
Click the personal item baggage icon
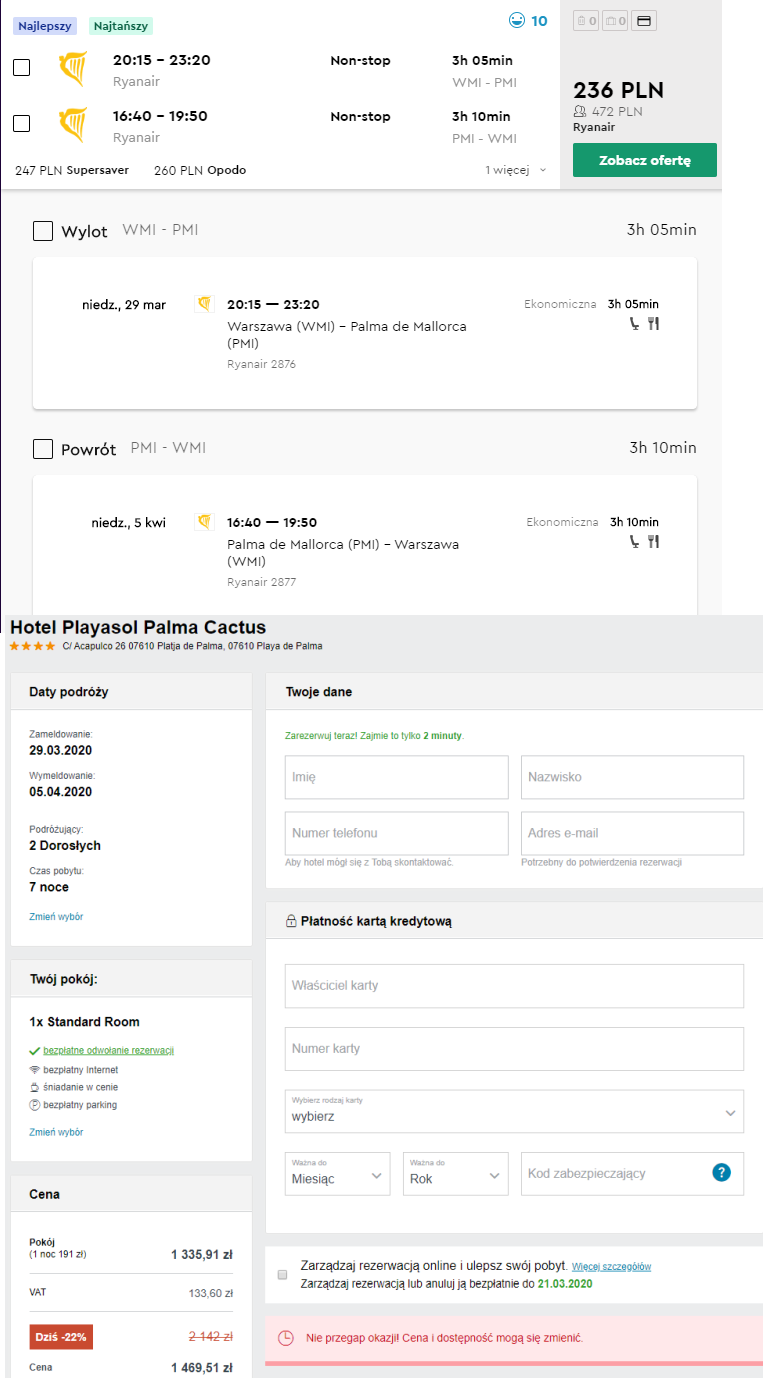coord(585,20)
